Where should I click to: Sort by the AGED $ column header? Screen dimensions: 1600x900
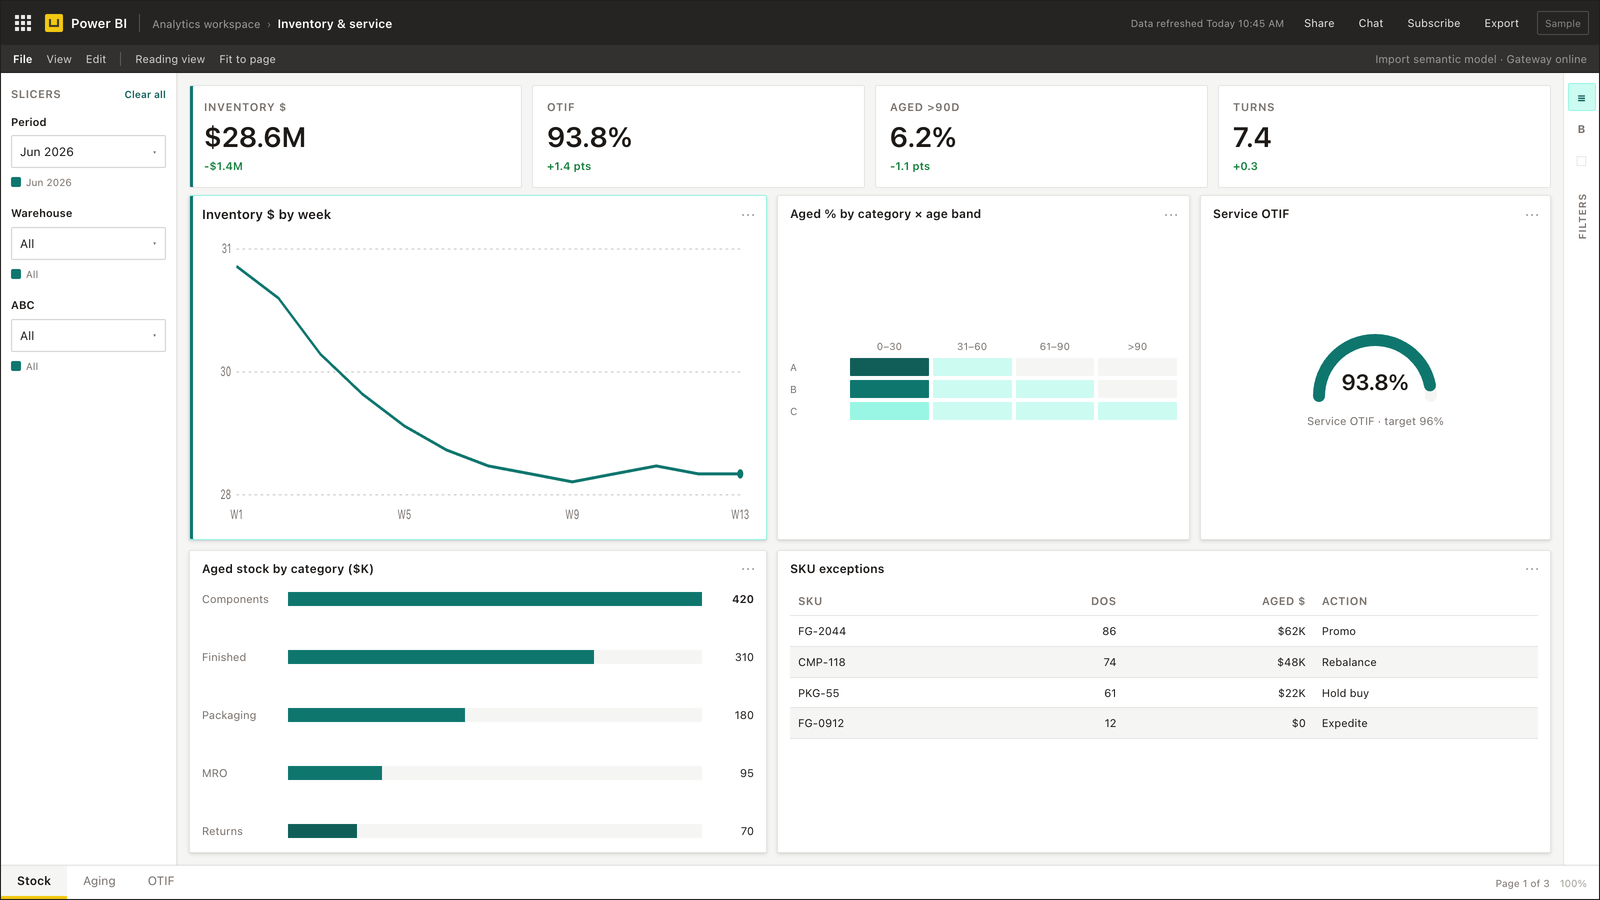click(1283, 601)
